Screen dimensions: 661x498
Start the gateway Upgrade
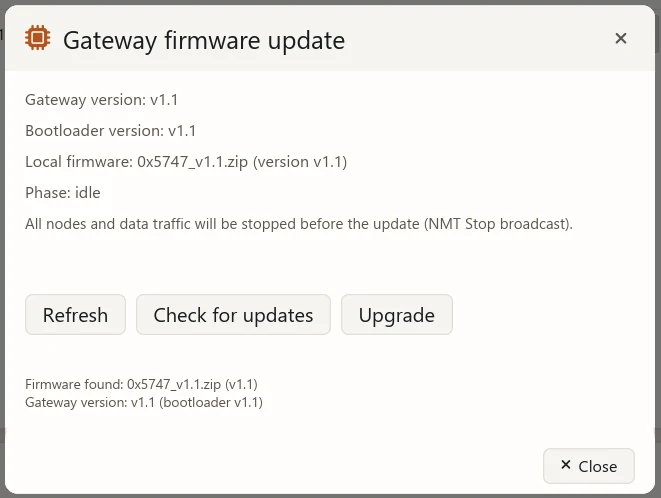(x=397, y=315)
